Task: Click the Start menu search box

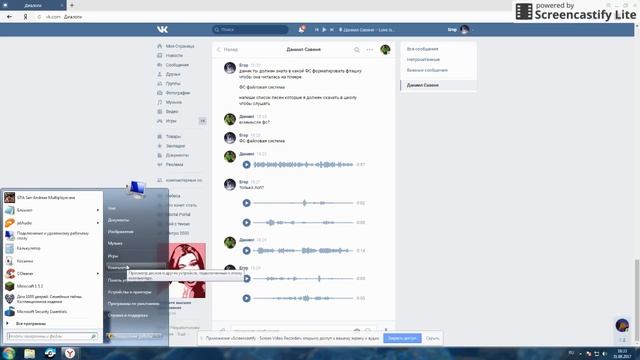Action: 52,336
